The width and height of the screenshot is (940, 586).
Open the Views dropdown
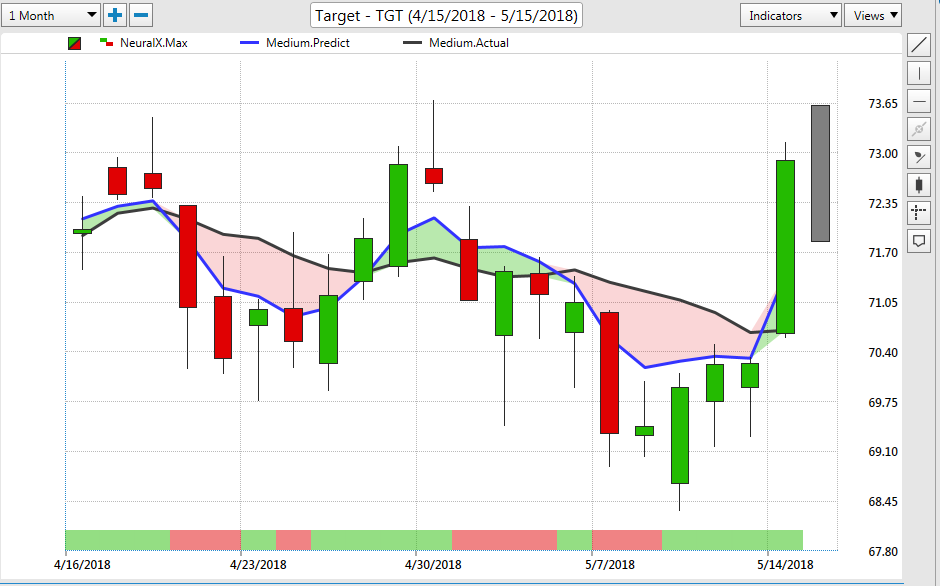[873, 15]
